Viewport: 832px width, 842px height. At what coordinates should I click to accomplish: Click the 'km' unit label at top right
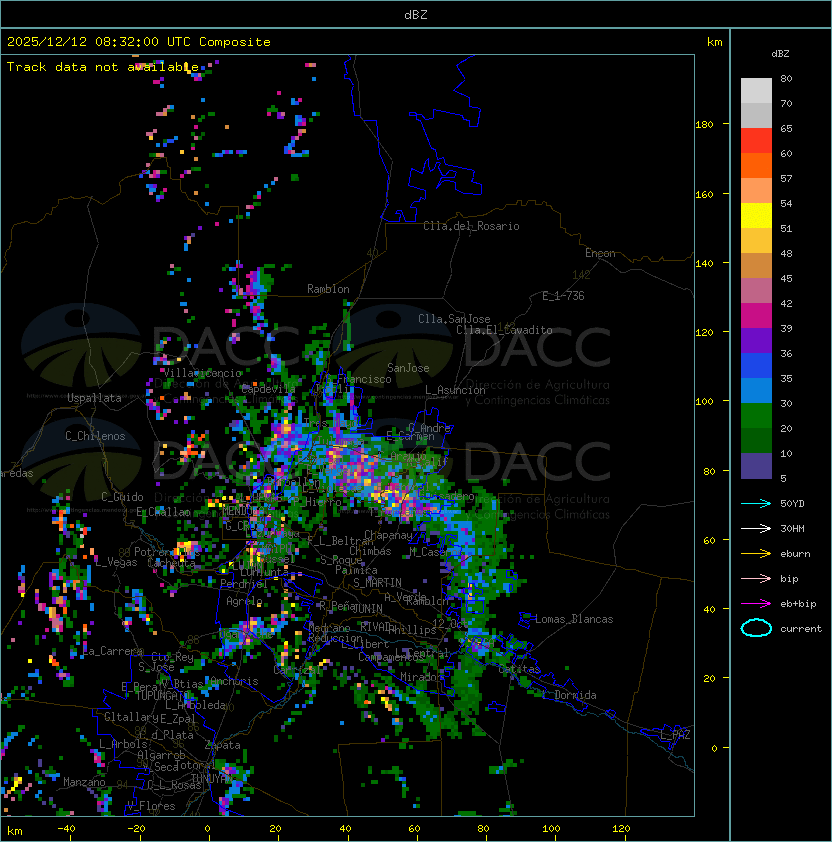(x=714, y=42)
